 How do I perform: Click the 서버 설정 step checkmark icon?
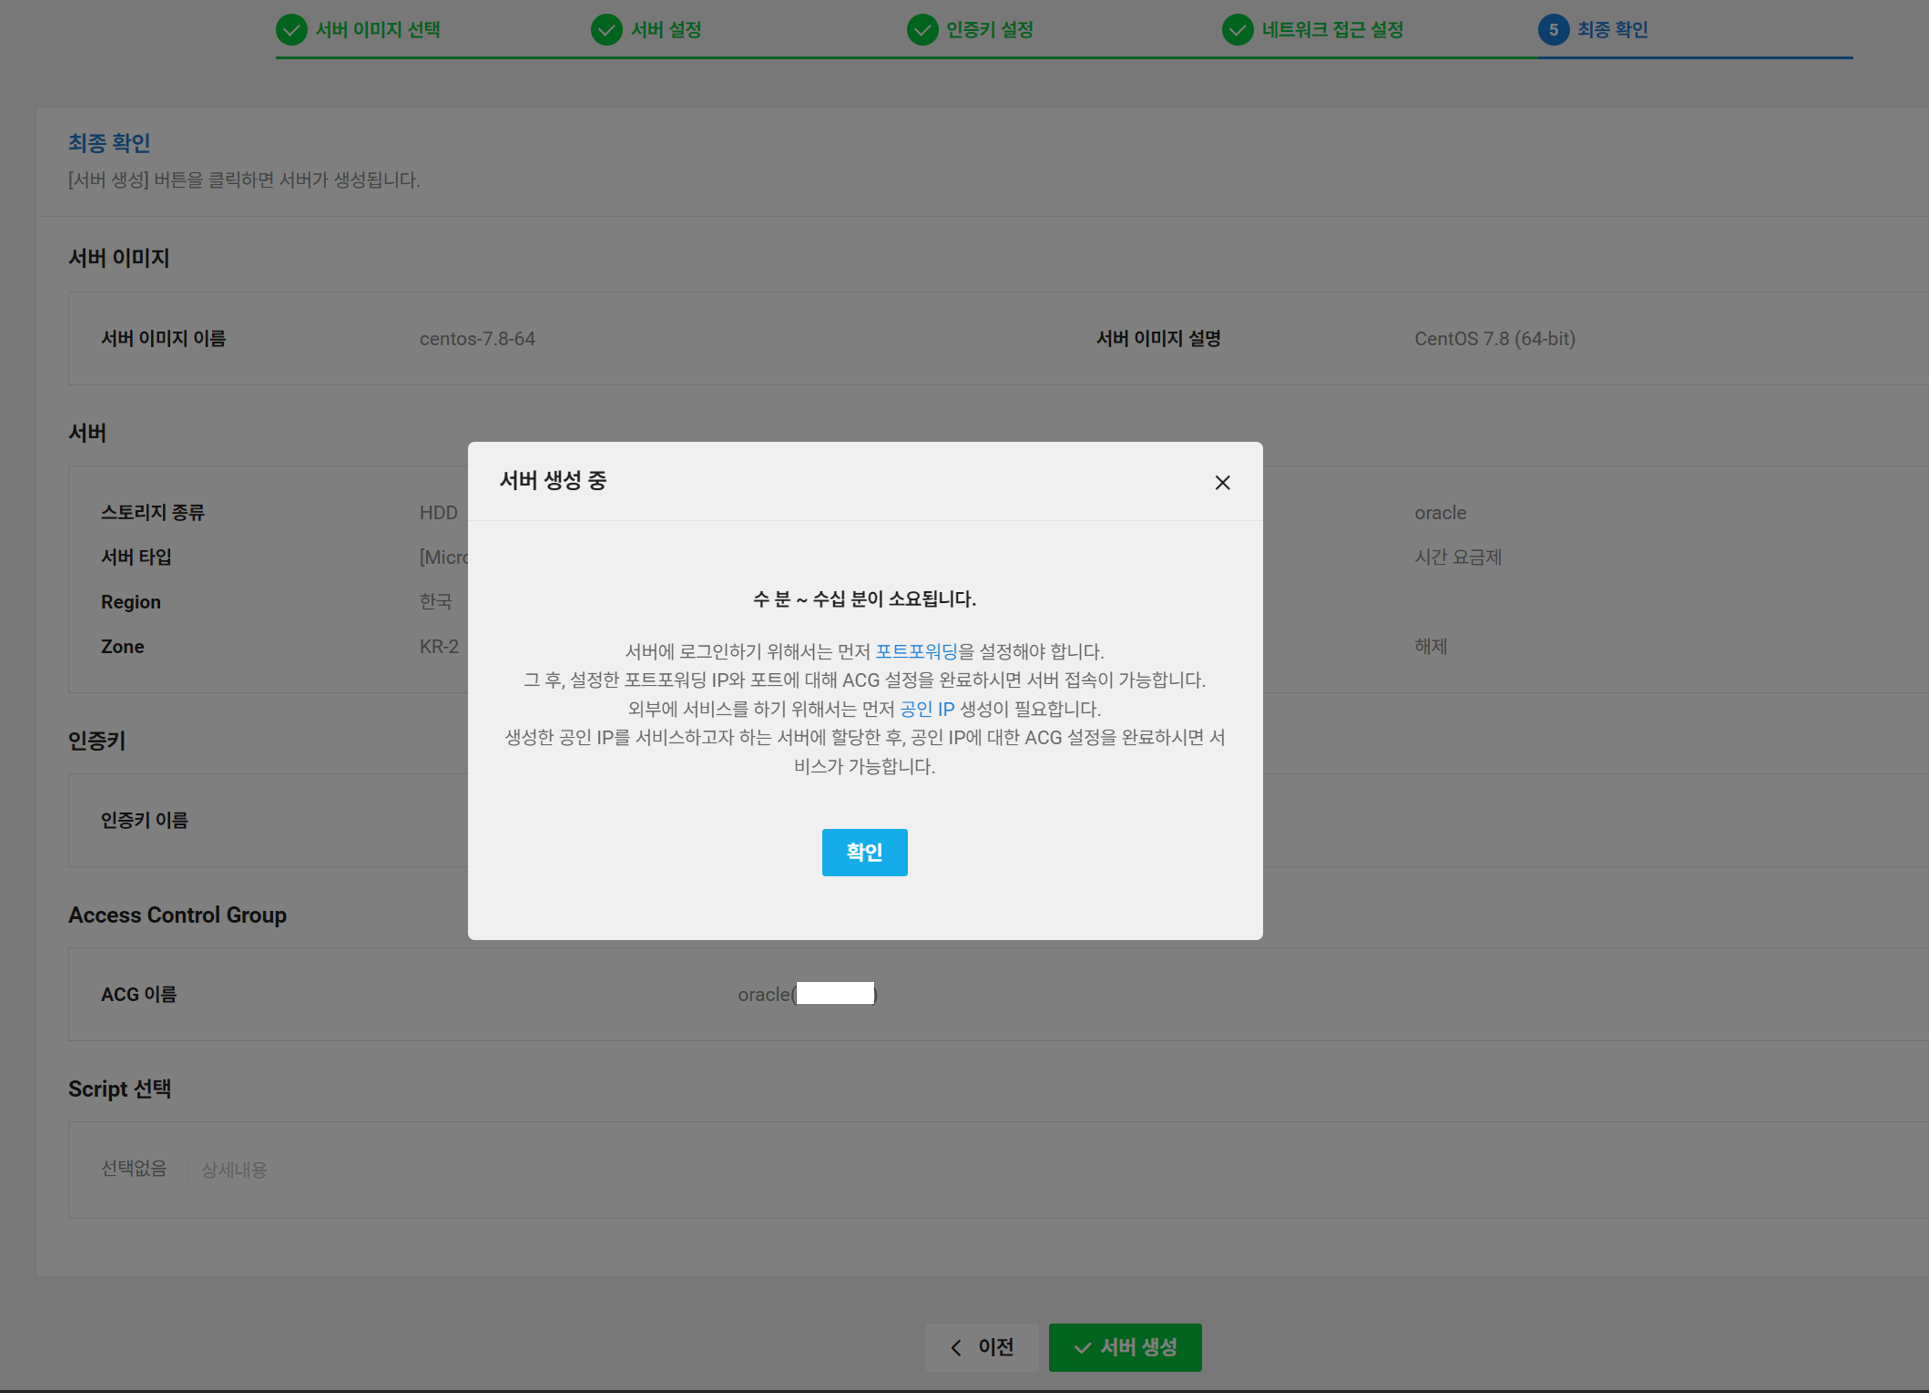pyautogui.click(x=606, y=30)
